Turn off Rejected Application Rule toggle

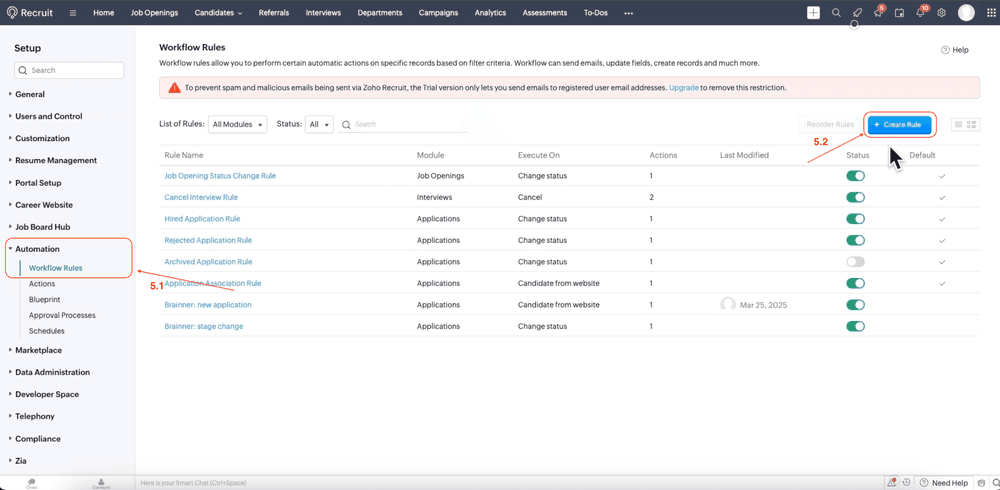[855, 241]
